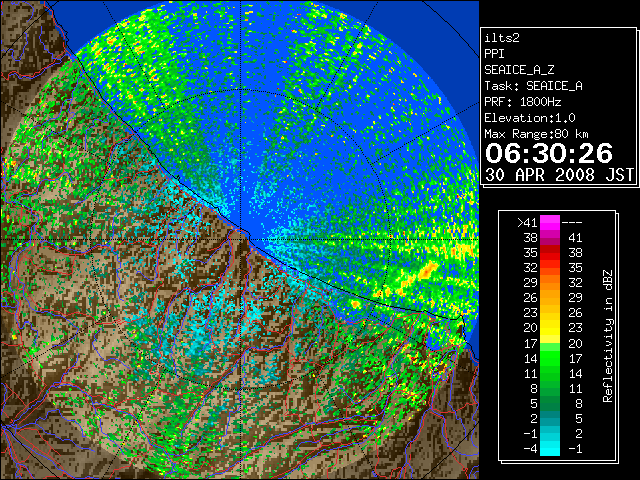
Task: Click the '---' legend entry
Action: 572,223
